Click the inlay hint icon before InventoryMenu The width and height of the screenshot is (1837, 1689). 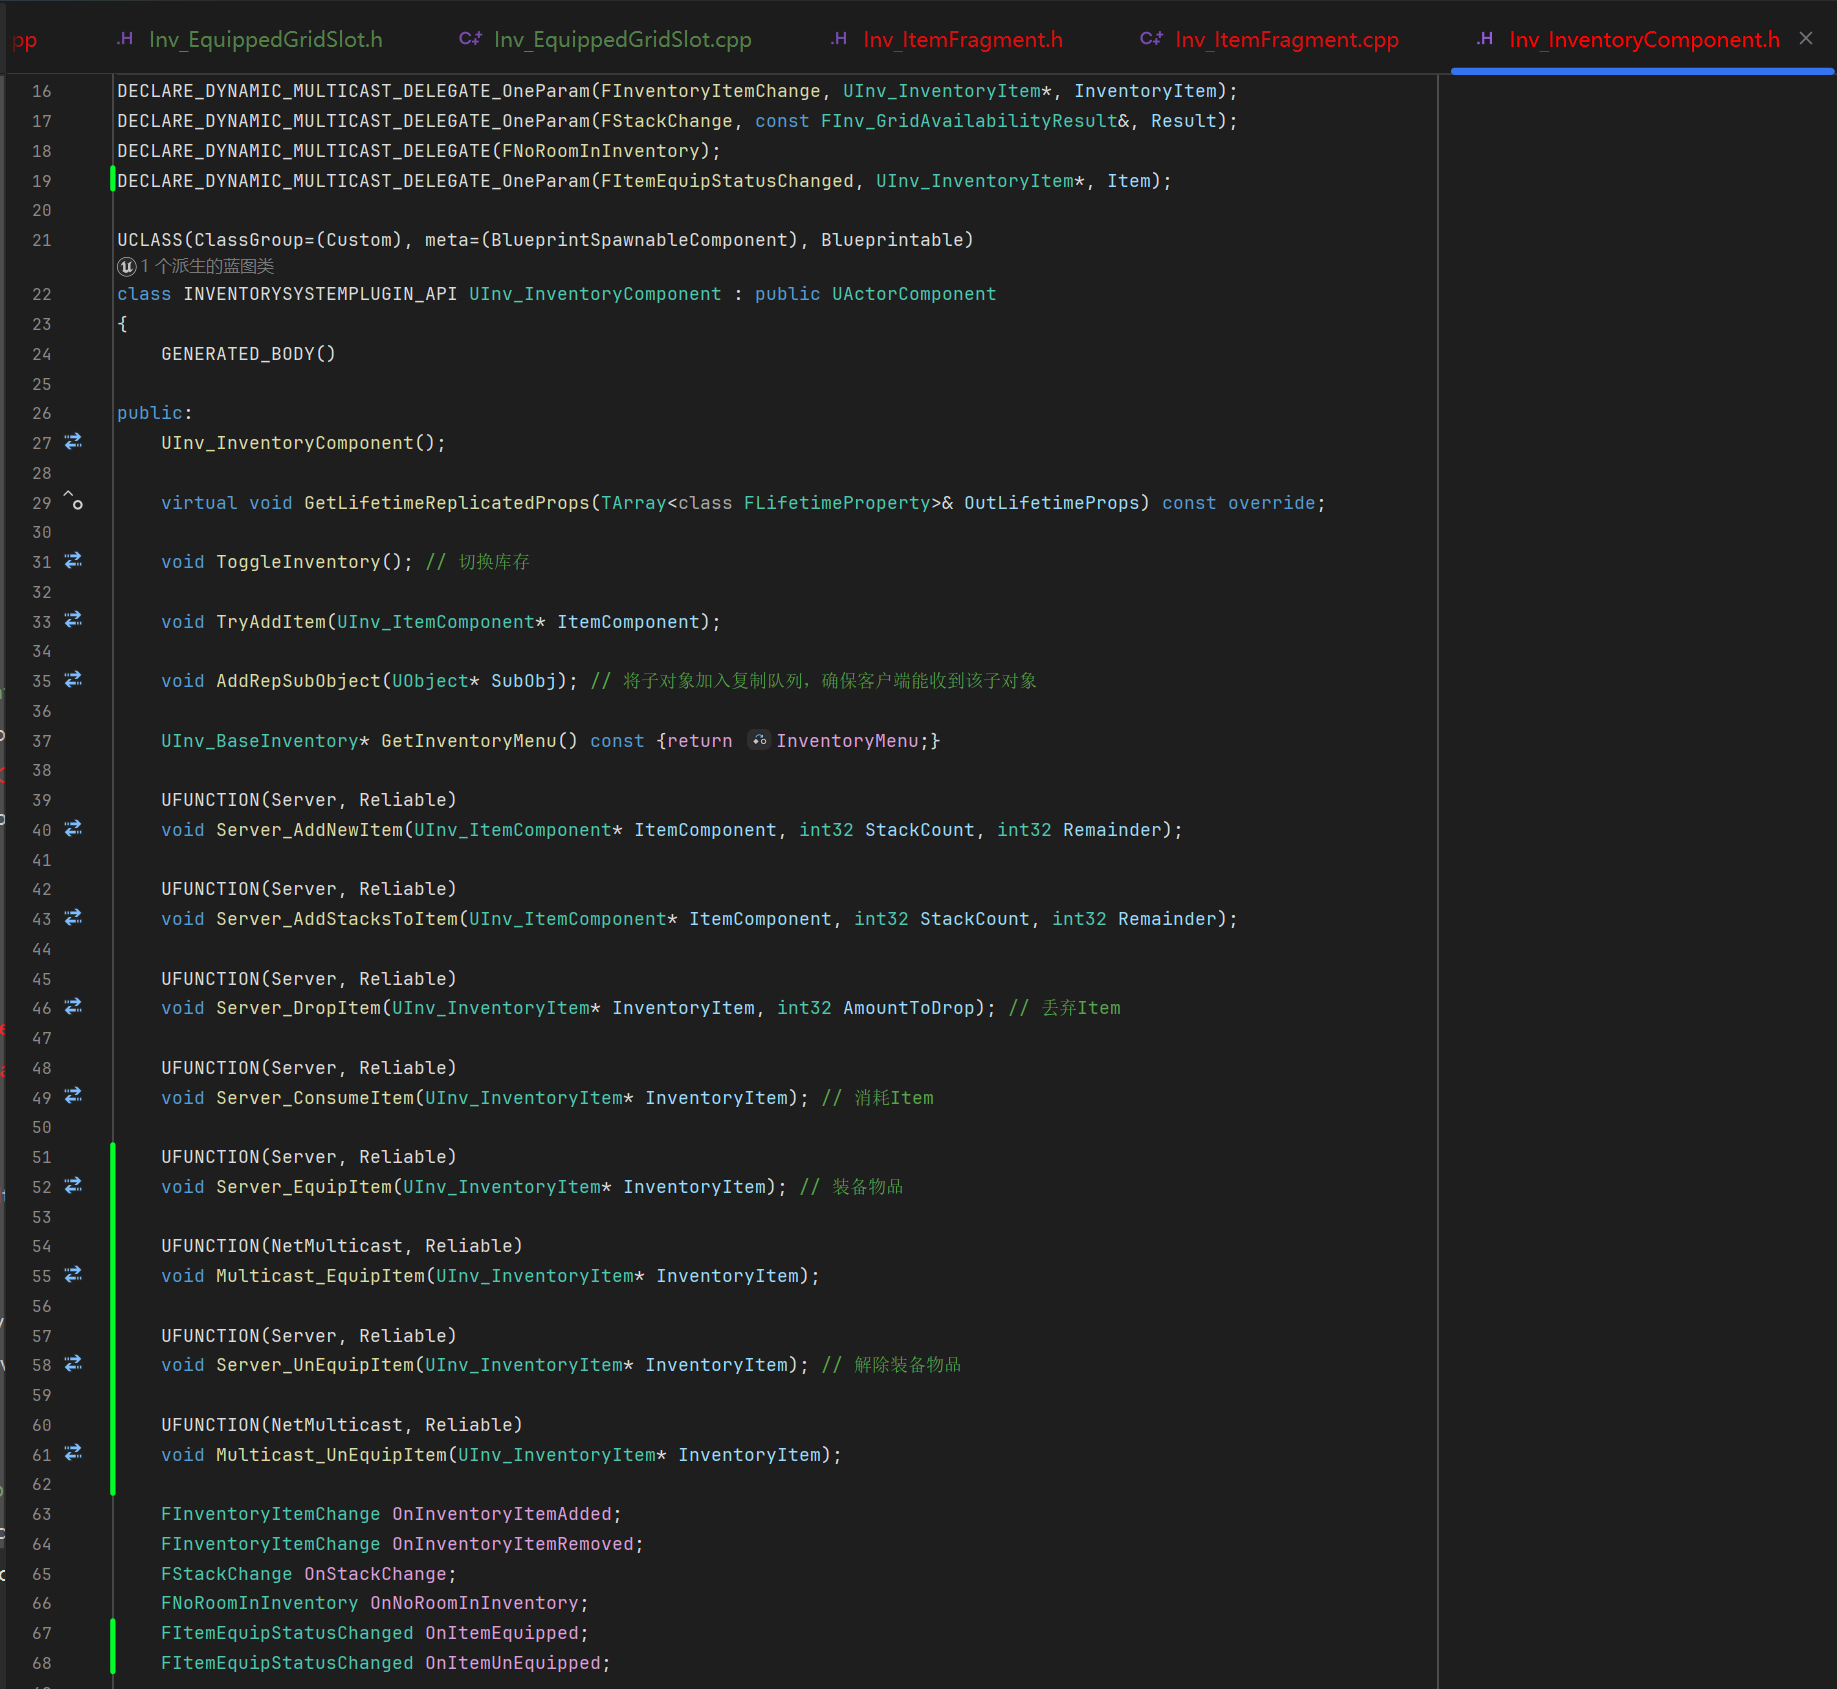[759, 741]
